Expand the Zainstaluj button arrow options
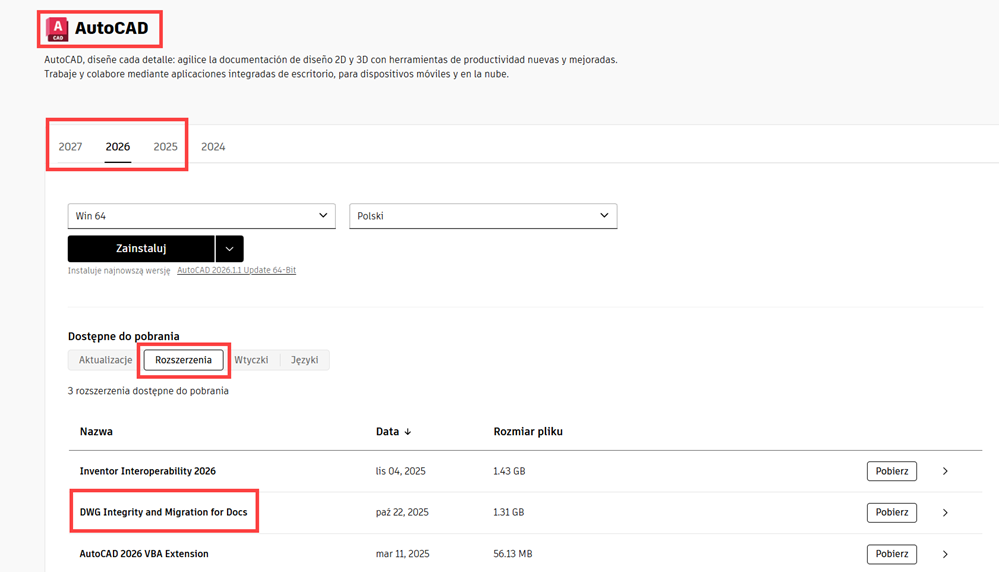 [x=230, y=249]
